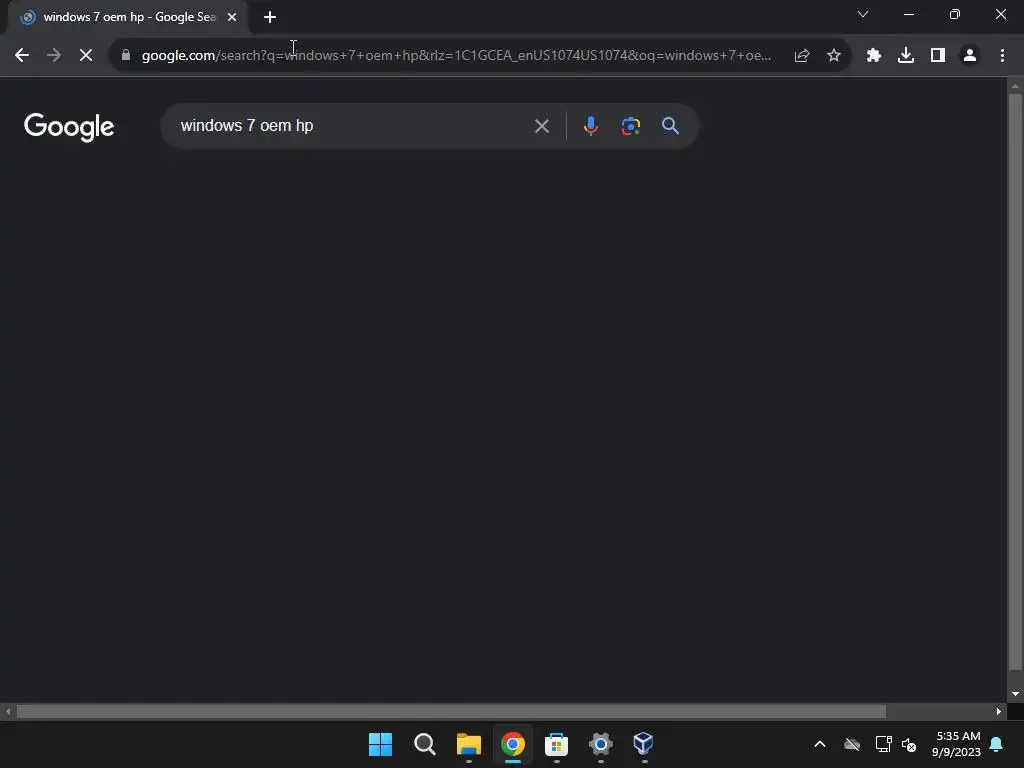This screenshot has width=1024, height=768.
Task: Click the Chrome taskbar icon
Action: tap(513, 744)
